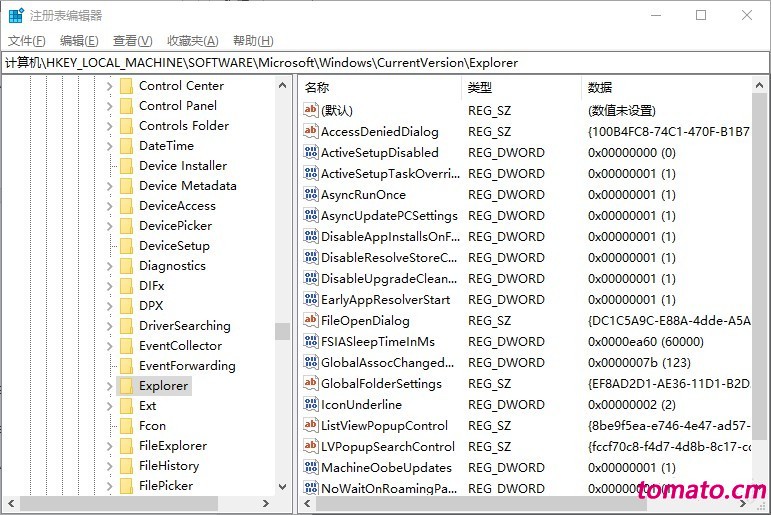This screenshot has width=771, height=515.
Task: Click values pane scroll up arrow
Action: (760, 86)
